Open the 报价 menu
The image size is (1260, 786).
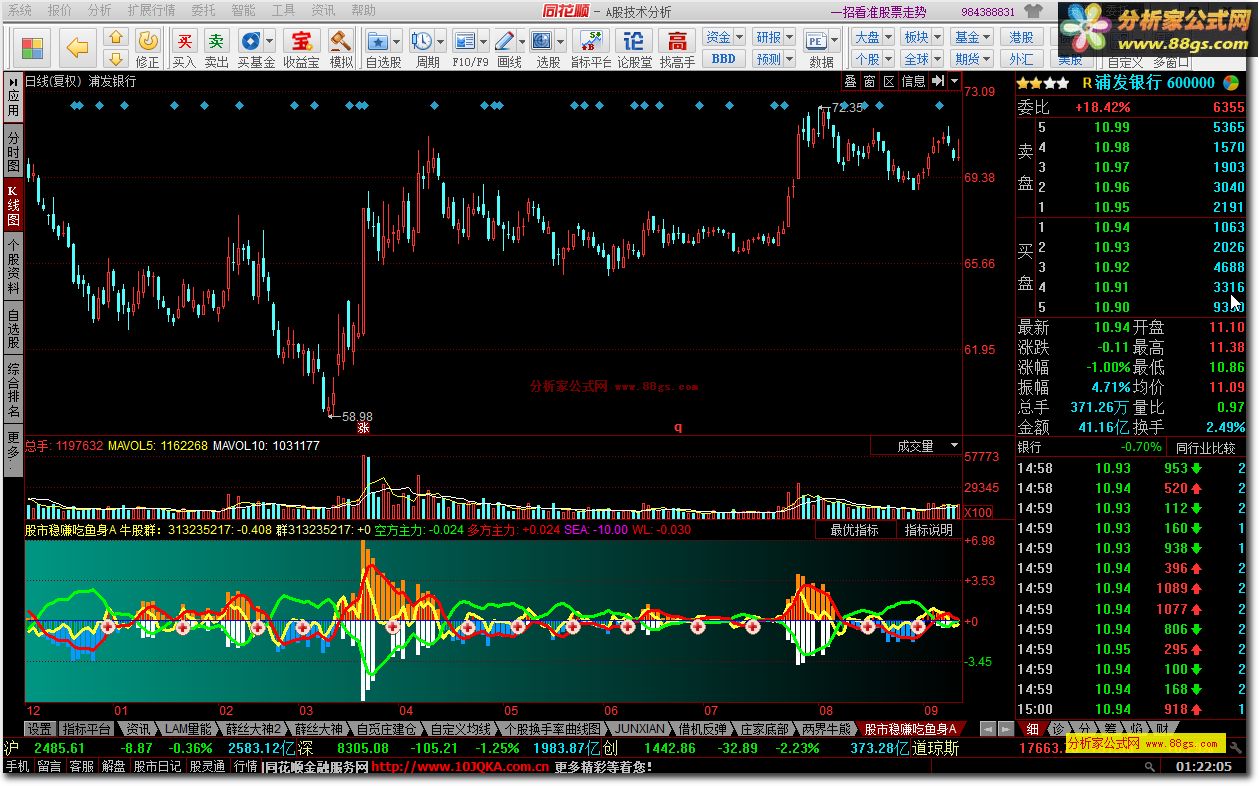[60, 10]
